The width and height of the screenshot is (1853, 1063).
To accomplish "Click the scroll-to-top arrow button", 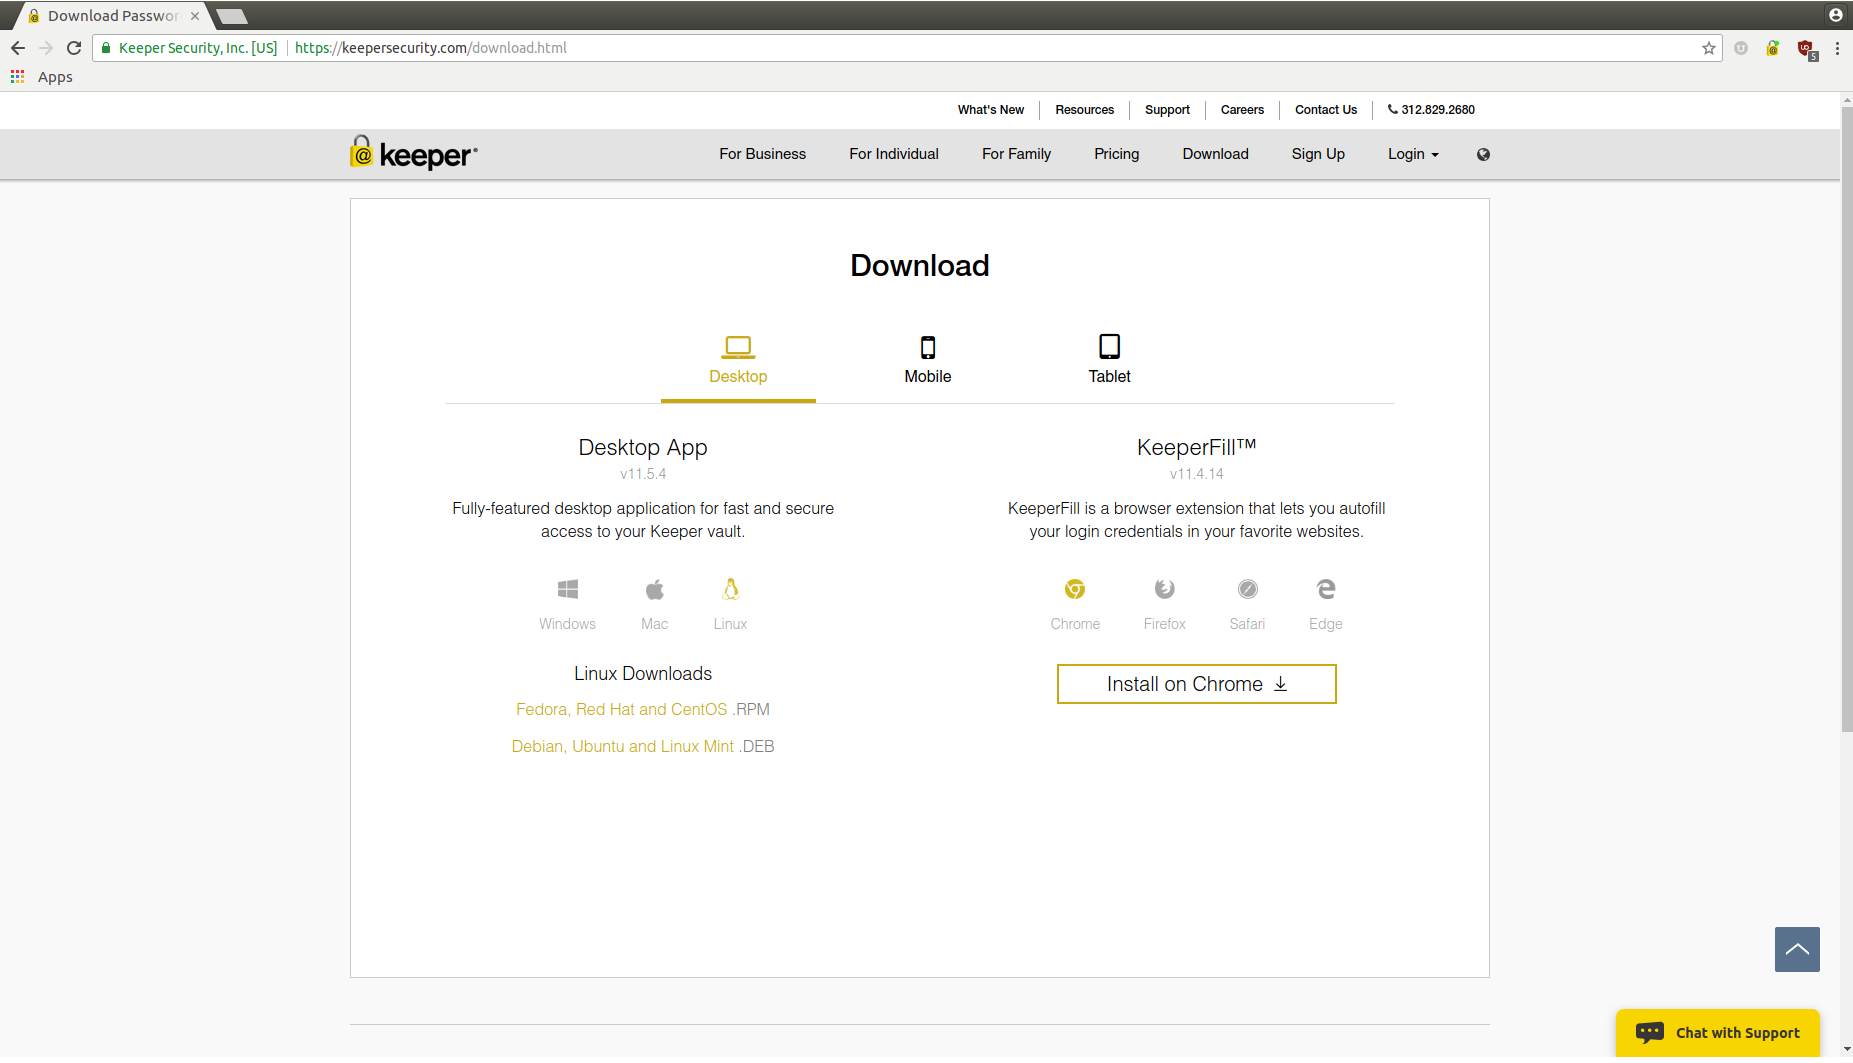I will point(1796,949).
